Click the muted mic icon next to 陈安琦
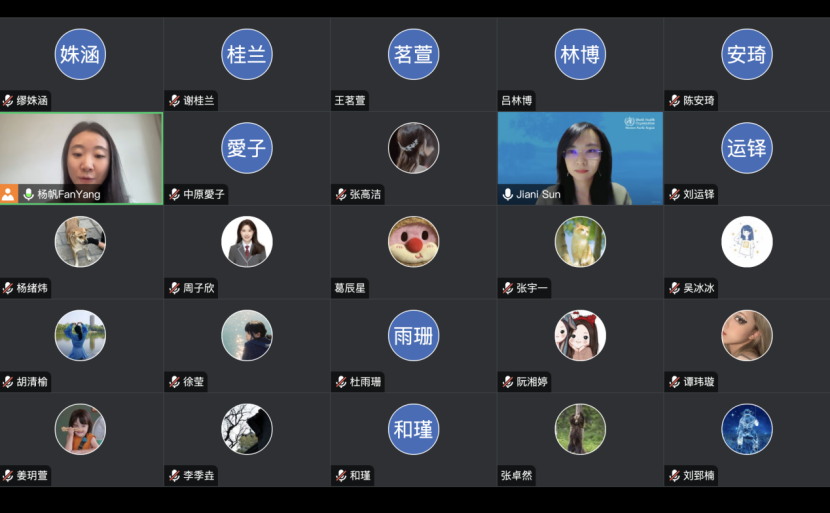 click(x=674, y=101)
